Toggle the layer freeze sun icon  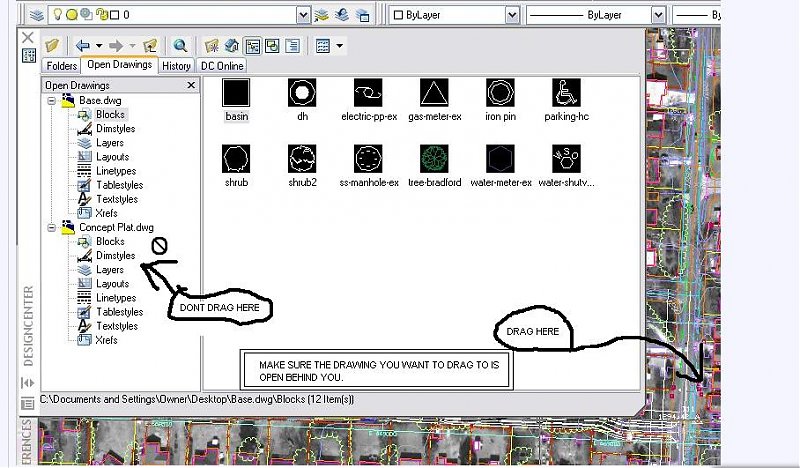(72, 15)
